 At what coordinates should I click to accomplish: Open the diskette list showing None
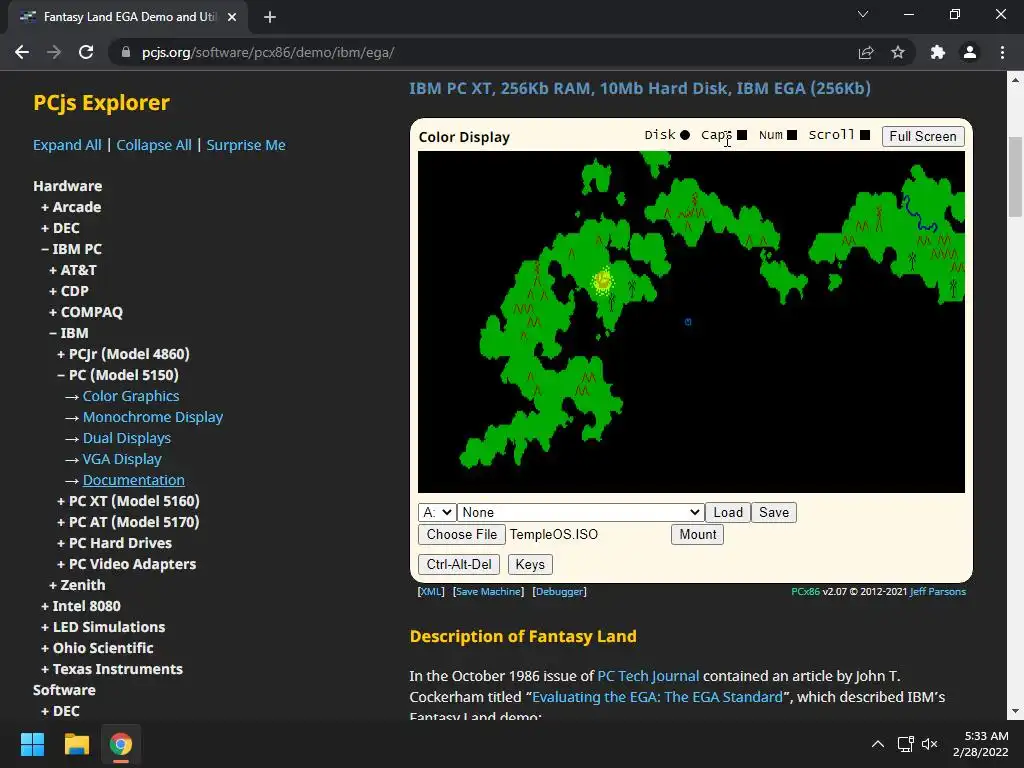[x=581, y=512]
